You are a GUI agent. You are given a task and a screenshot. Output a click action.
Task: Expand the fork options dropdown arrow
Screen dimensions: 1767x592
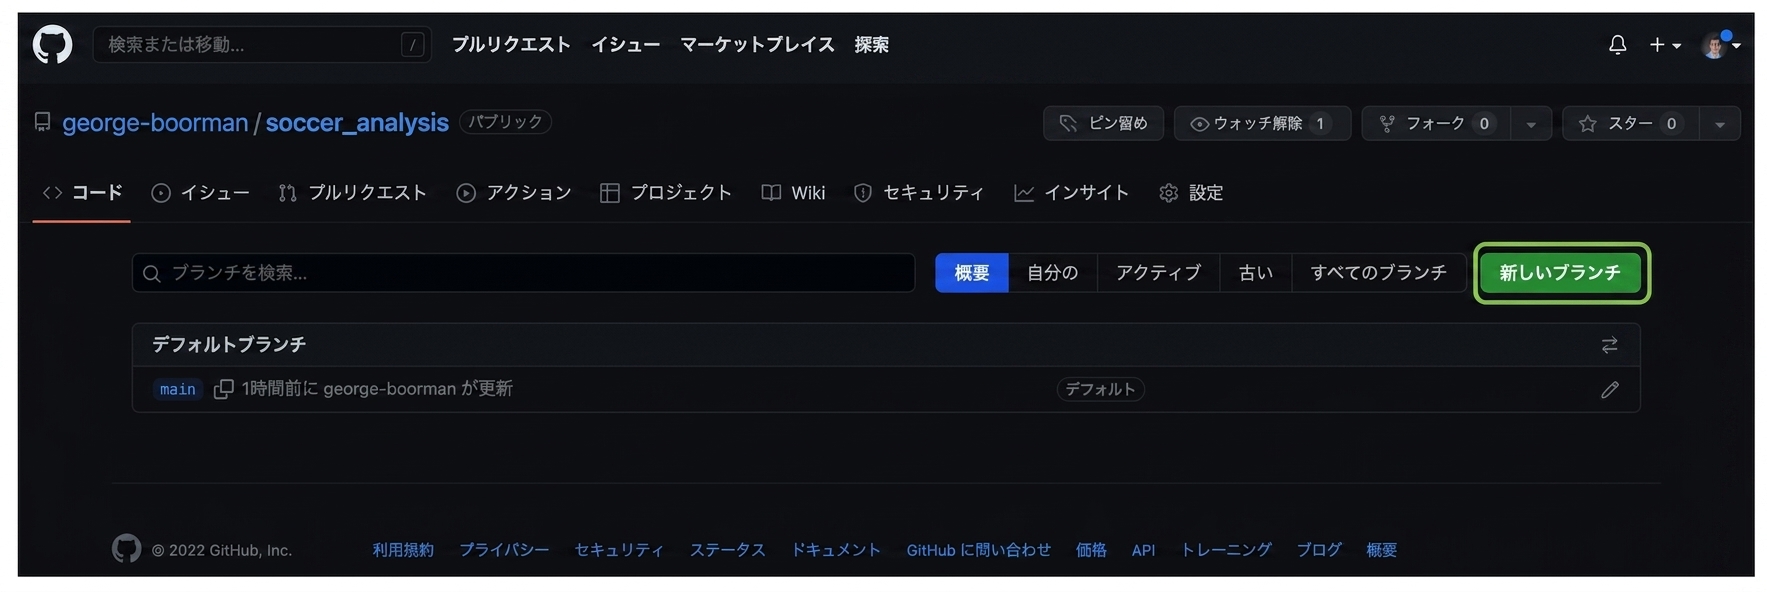(x=1531, y=124)
